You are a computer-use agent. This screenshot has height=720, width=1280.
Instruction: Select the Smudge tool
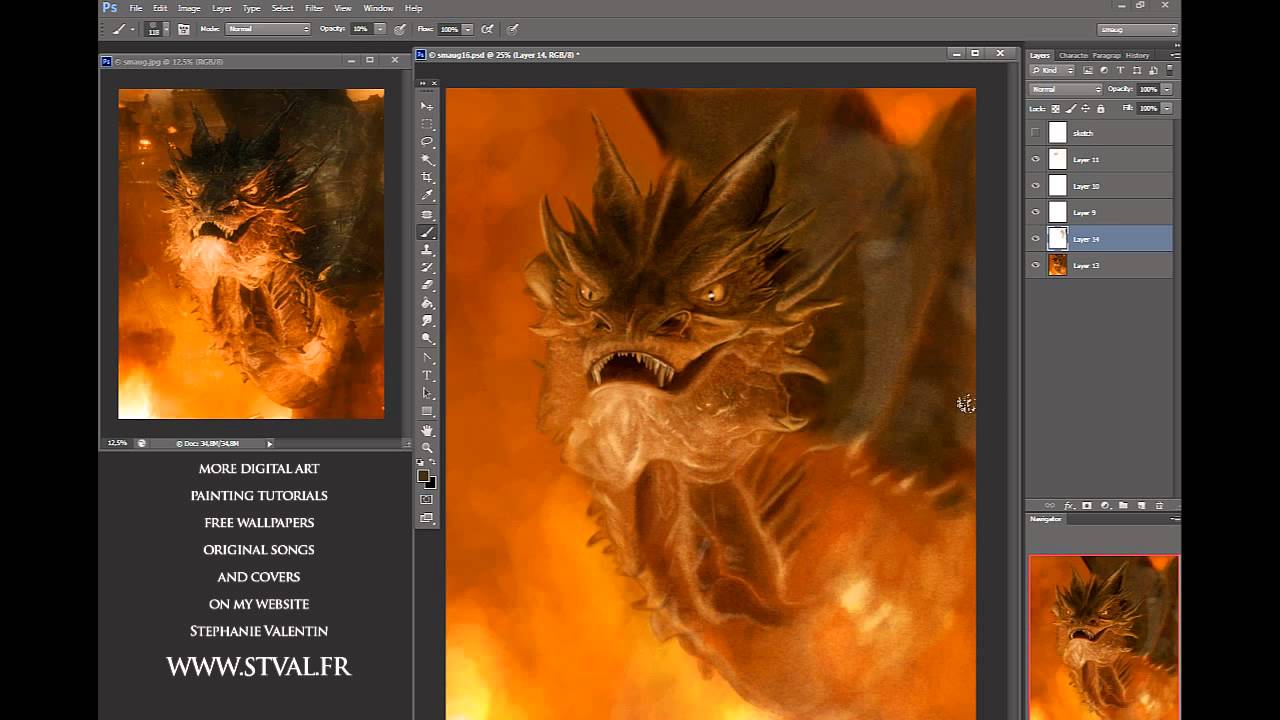[427, 322]
